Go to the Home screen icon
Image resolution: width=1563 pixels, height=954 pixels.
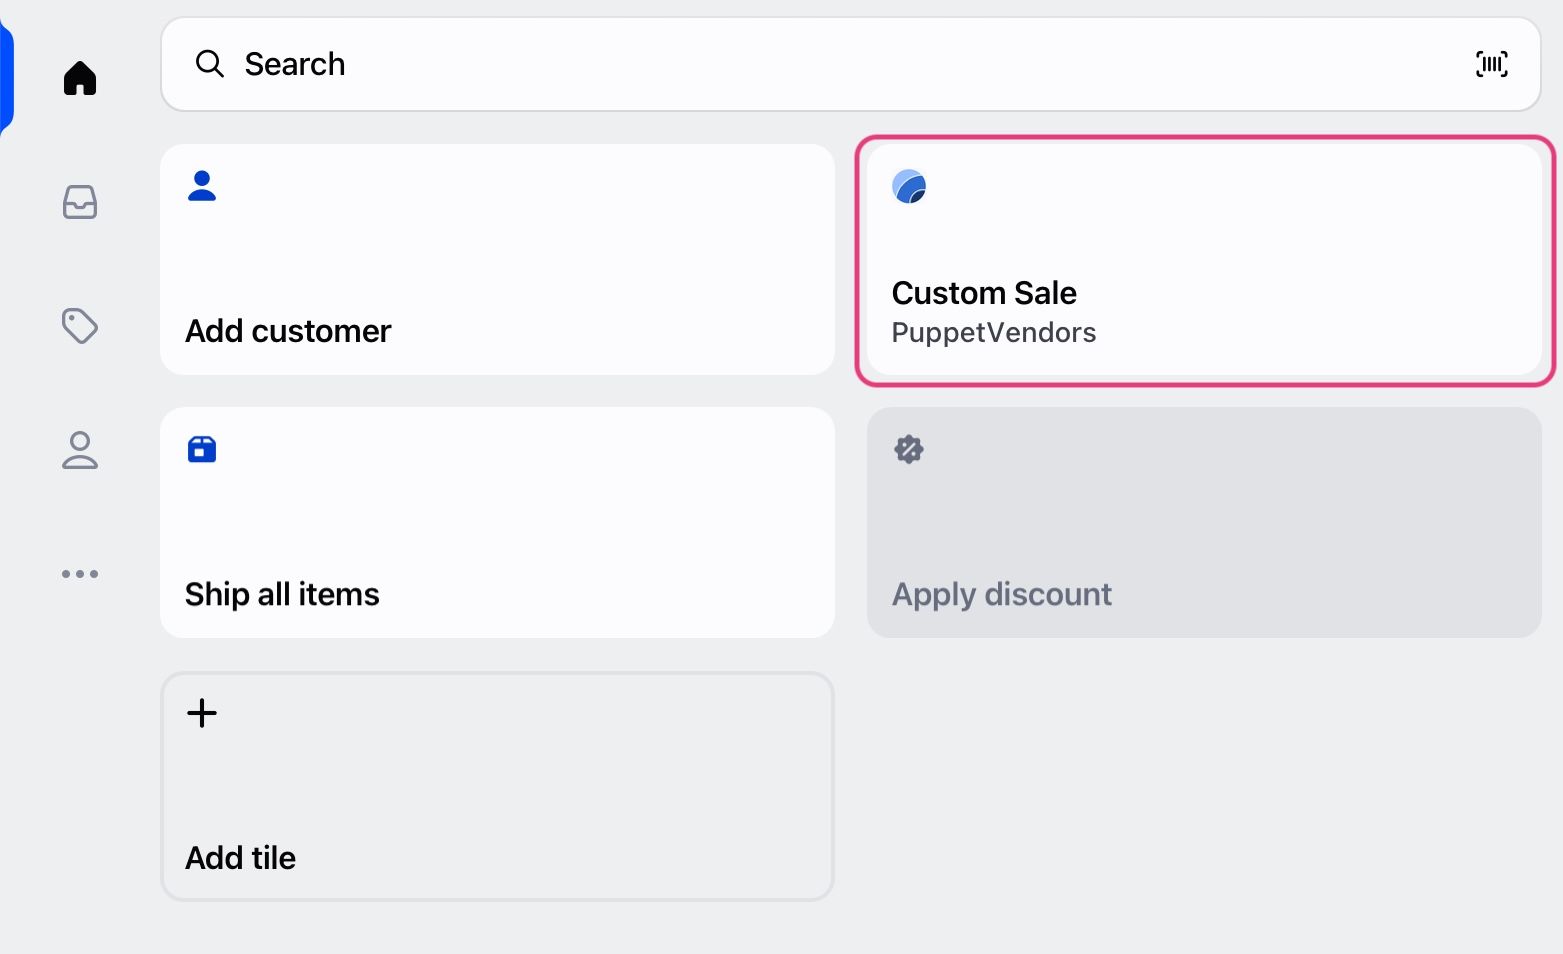tap(80, 78)
